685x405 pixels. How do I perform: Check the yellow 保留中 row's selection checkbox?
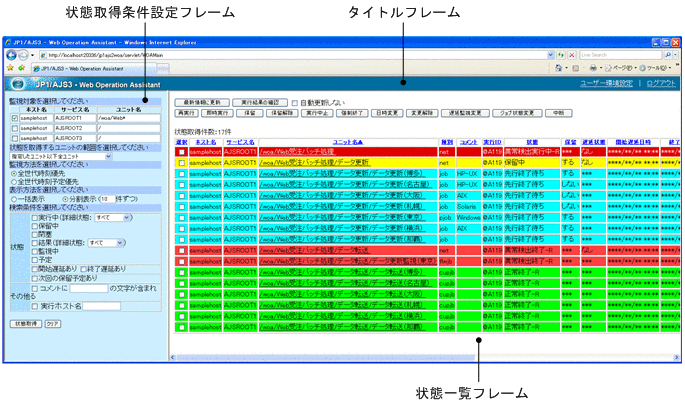coord(182,163)
